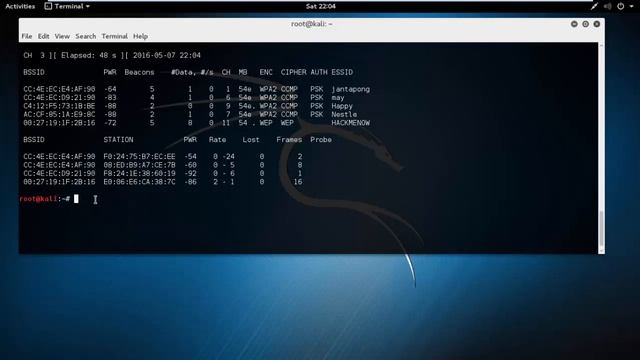Open the View menu
Image resolution: width=640 pixels, height=360 pixels.
click(x=62, y=36)
